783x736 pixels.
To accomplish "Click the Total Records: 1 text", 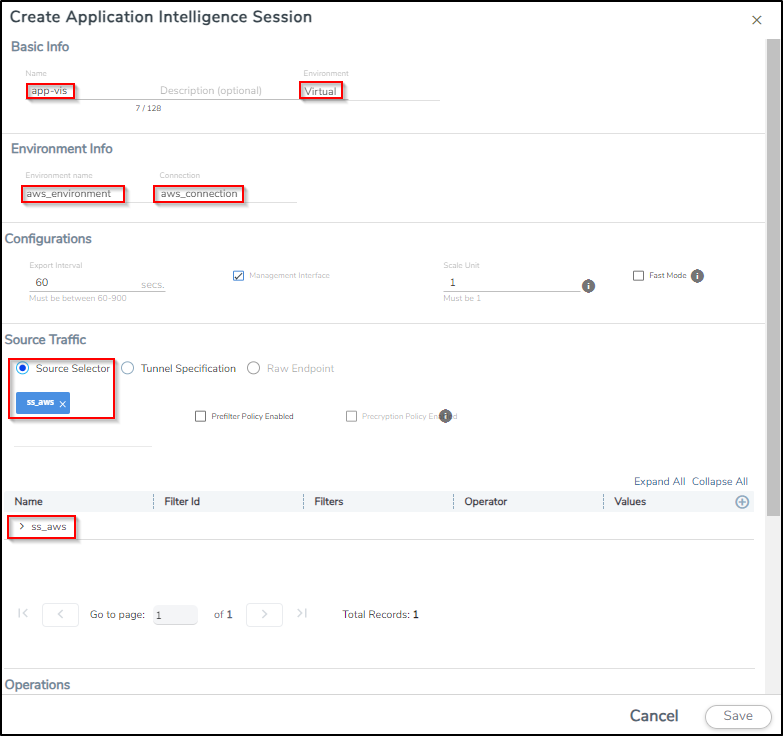I will [380, 614].
